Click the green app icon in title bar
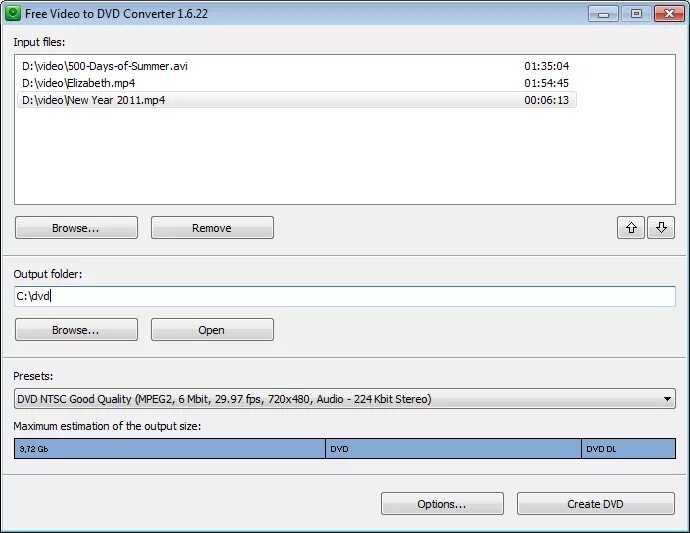 click(13, 13)
